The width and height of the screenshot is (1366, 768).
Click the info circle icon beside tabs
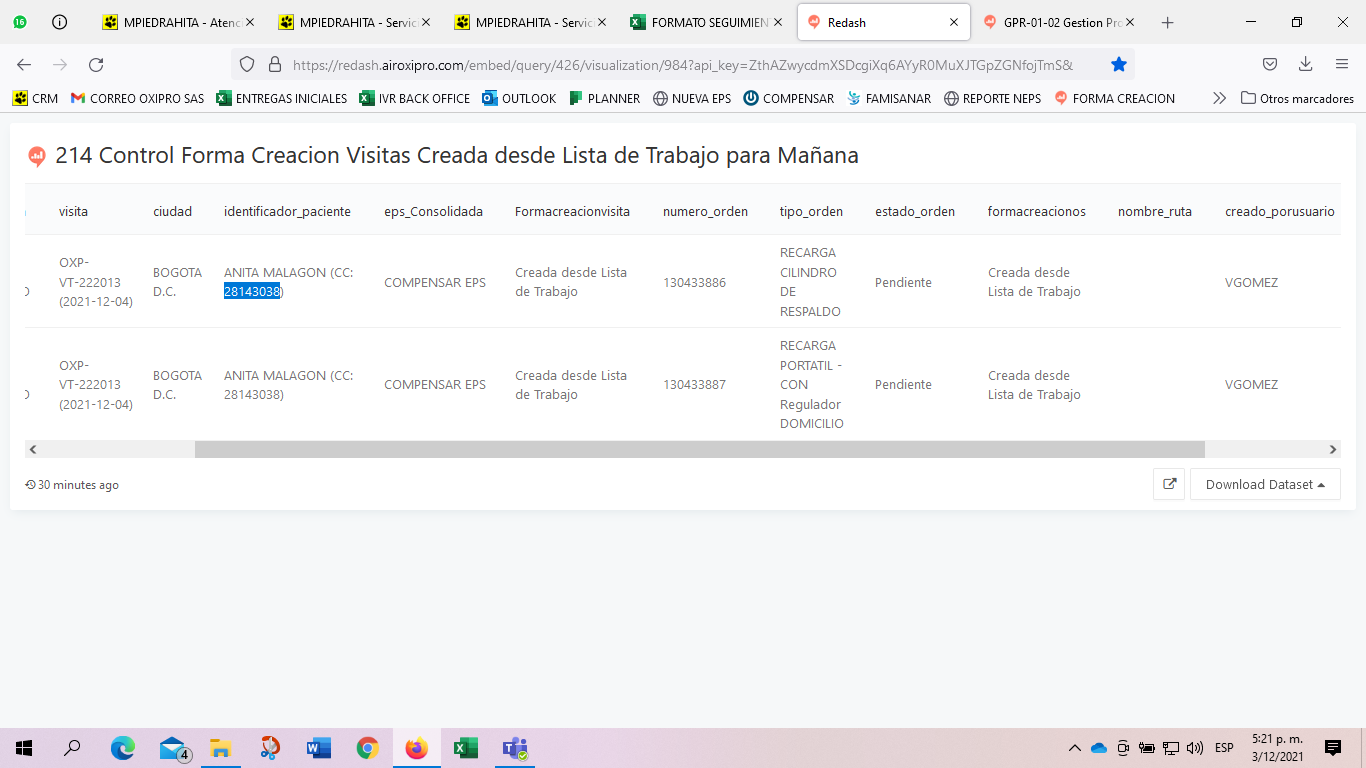(x=59, y=22)
